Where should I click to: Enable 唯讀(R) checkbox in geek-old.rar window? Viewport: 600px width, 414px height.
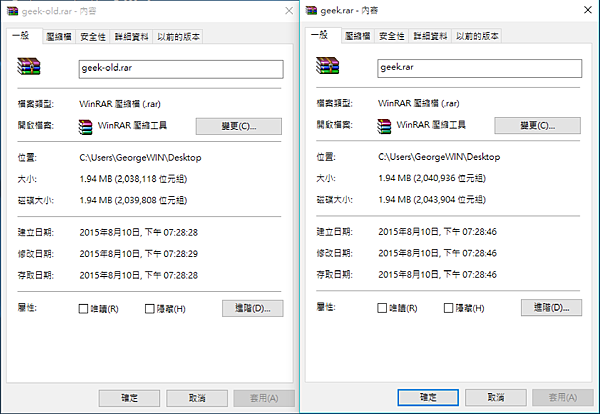click(x=83, y=309)
